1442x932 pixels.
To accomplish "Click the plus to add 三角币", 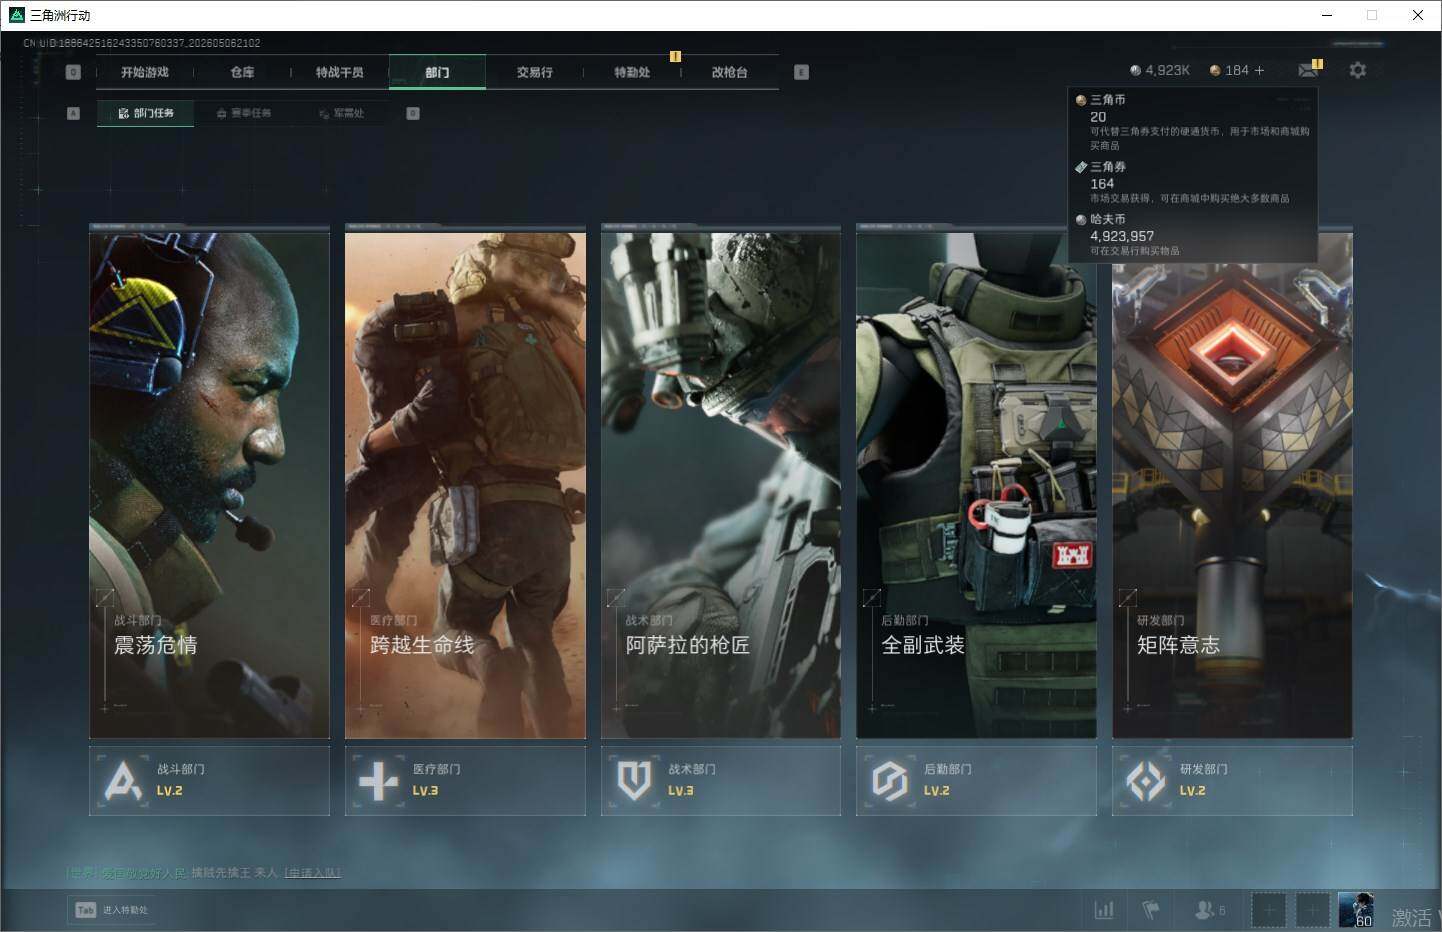I will [x=1259, y=70].
